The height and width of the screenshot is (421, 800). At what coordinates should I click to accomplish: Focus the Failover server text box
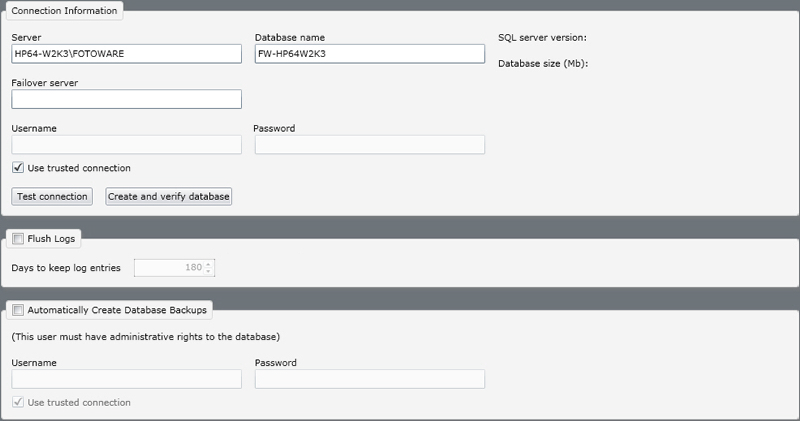point(127,99)
